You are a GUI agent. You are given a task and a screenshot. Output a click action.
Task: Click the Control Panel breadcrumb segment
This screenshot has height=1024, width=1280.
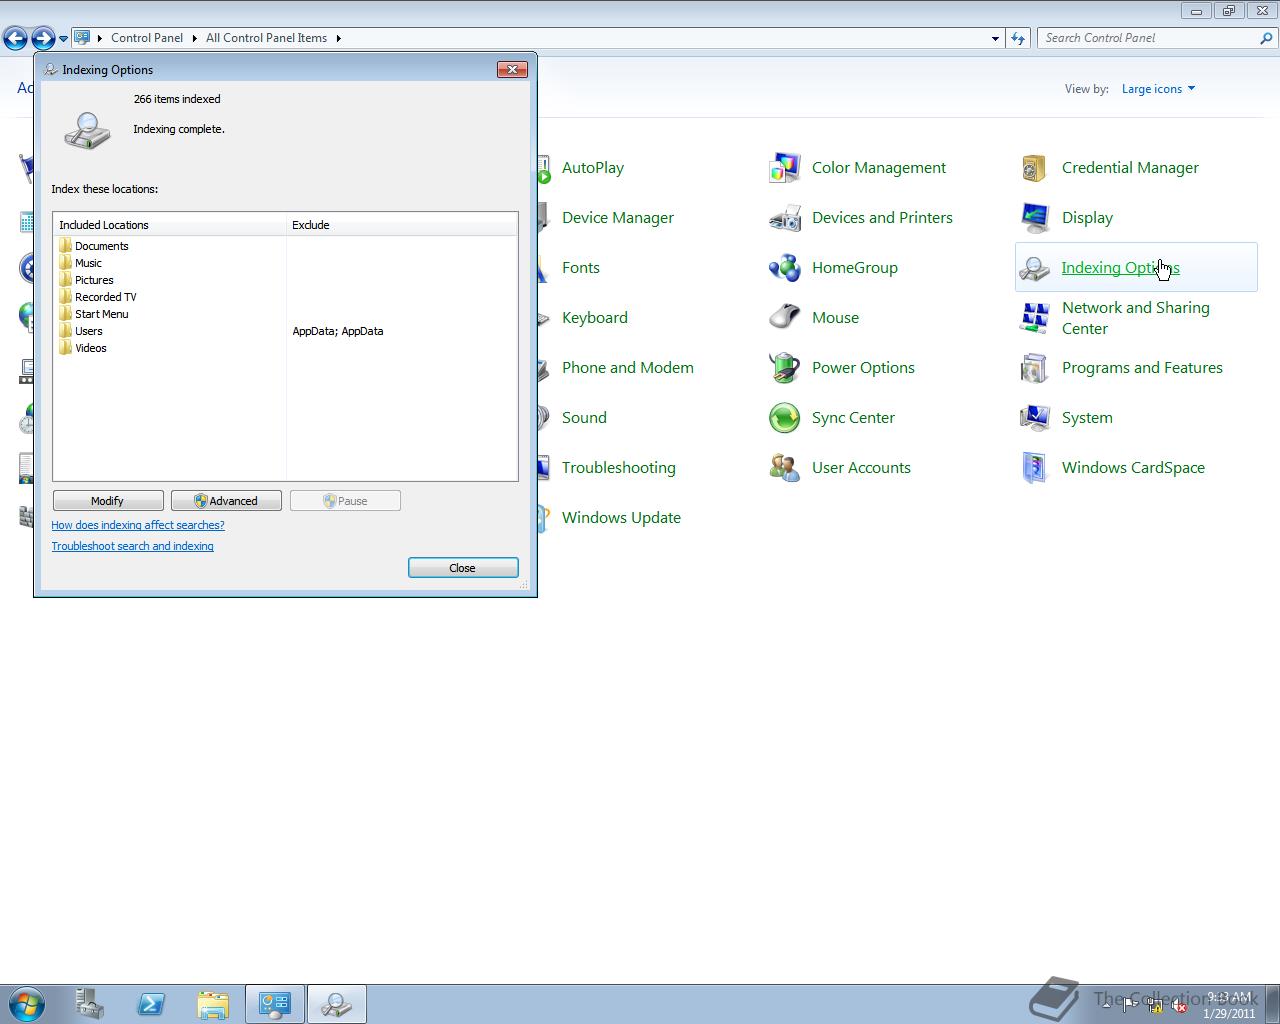[x=147, y=38]
